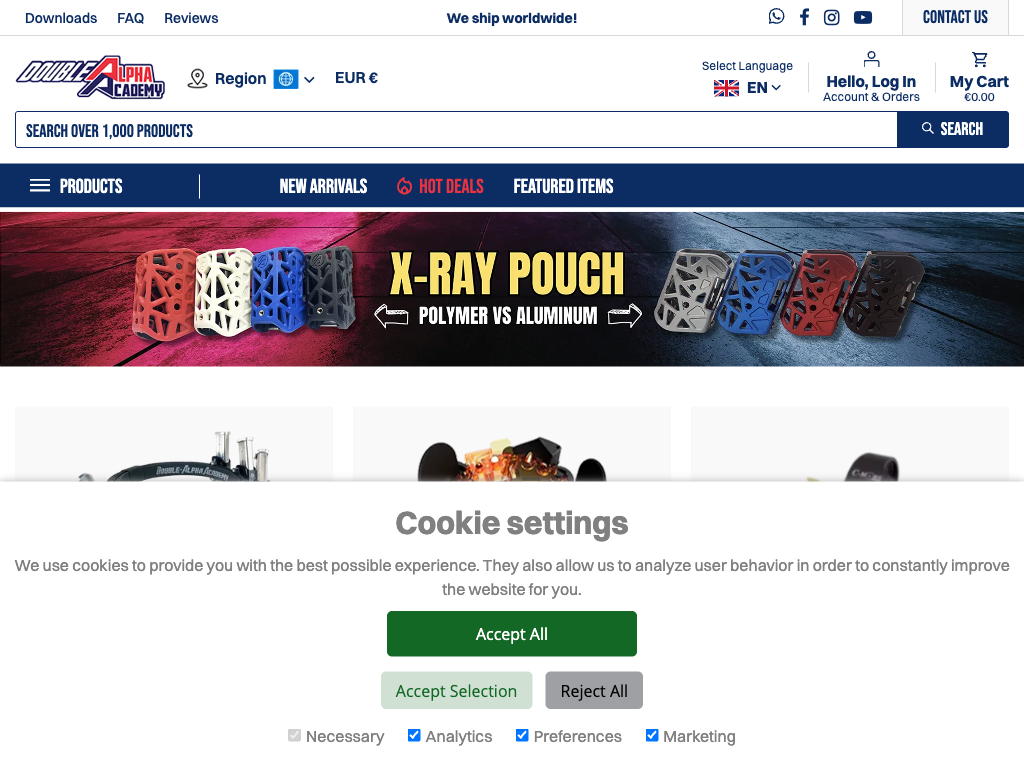The width and height of the screenshot is (1024, 768).
Task: Open the WhatsApp icon in header
Action: pos(776,17)
